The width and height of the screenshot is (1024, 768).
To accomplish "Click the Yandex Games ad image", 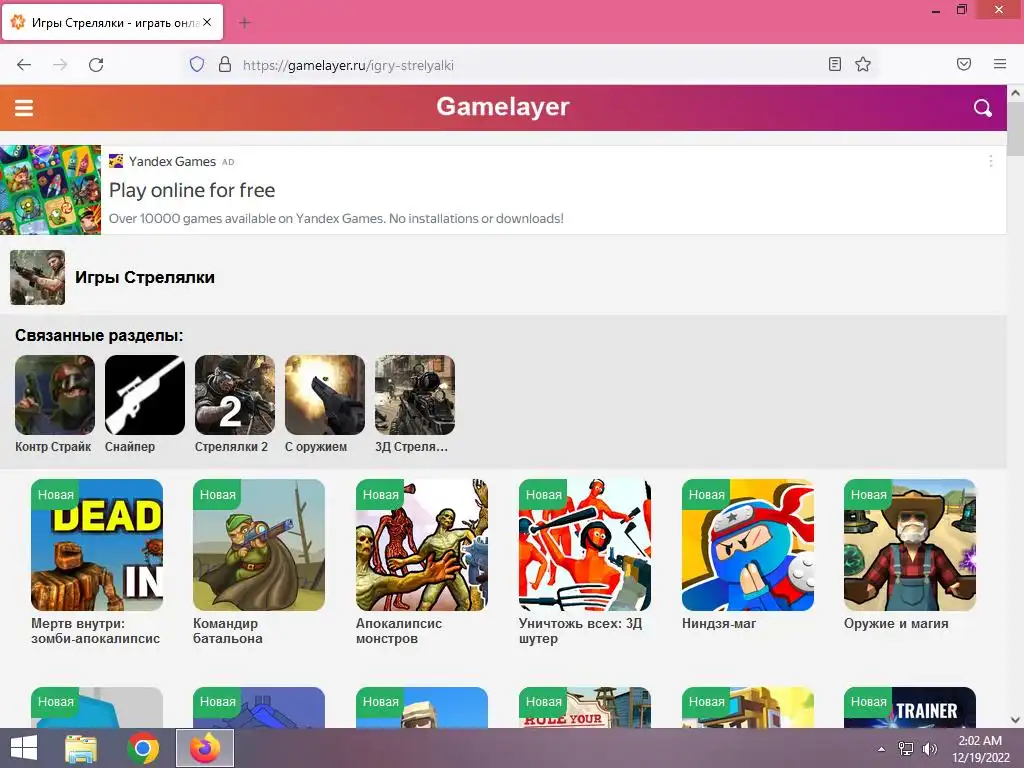I will [x=50, y=189].
